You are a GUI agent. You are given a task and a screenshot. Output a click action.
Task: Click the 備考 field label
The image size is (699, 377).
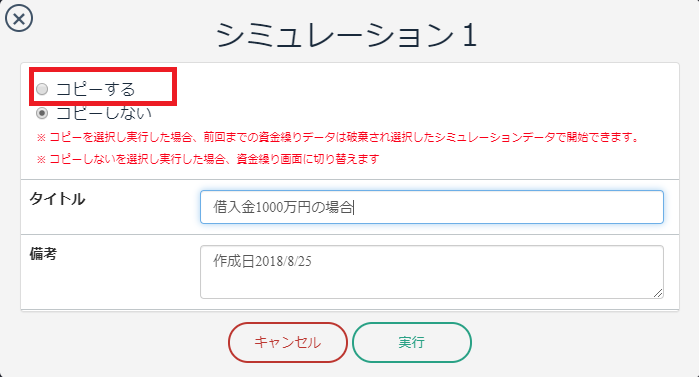click(43, 254)
